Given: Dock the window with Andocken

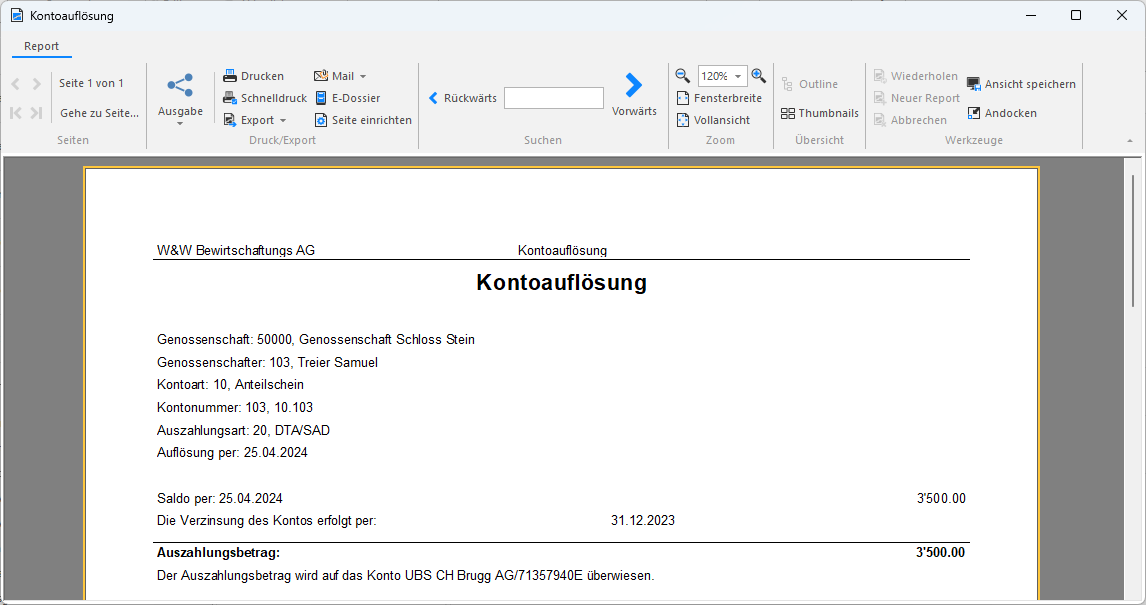Looking at the screenshot, I should 1001,113.
